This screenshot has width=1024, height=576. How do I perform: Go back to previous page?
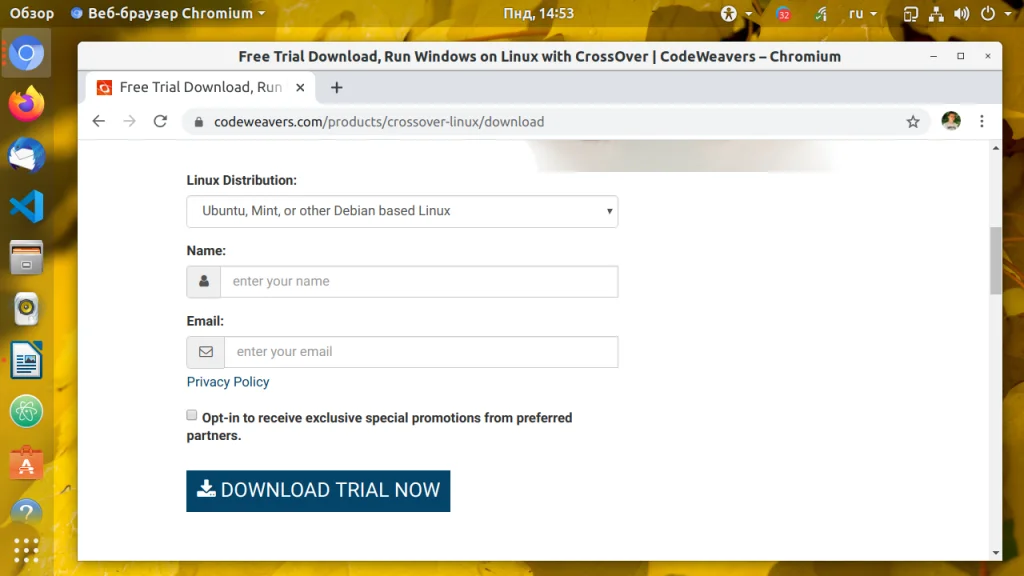[99, 121]
